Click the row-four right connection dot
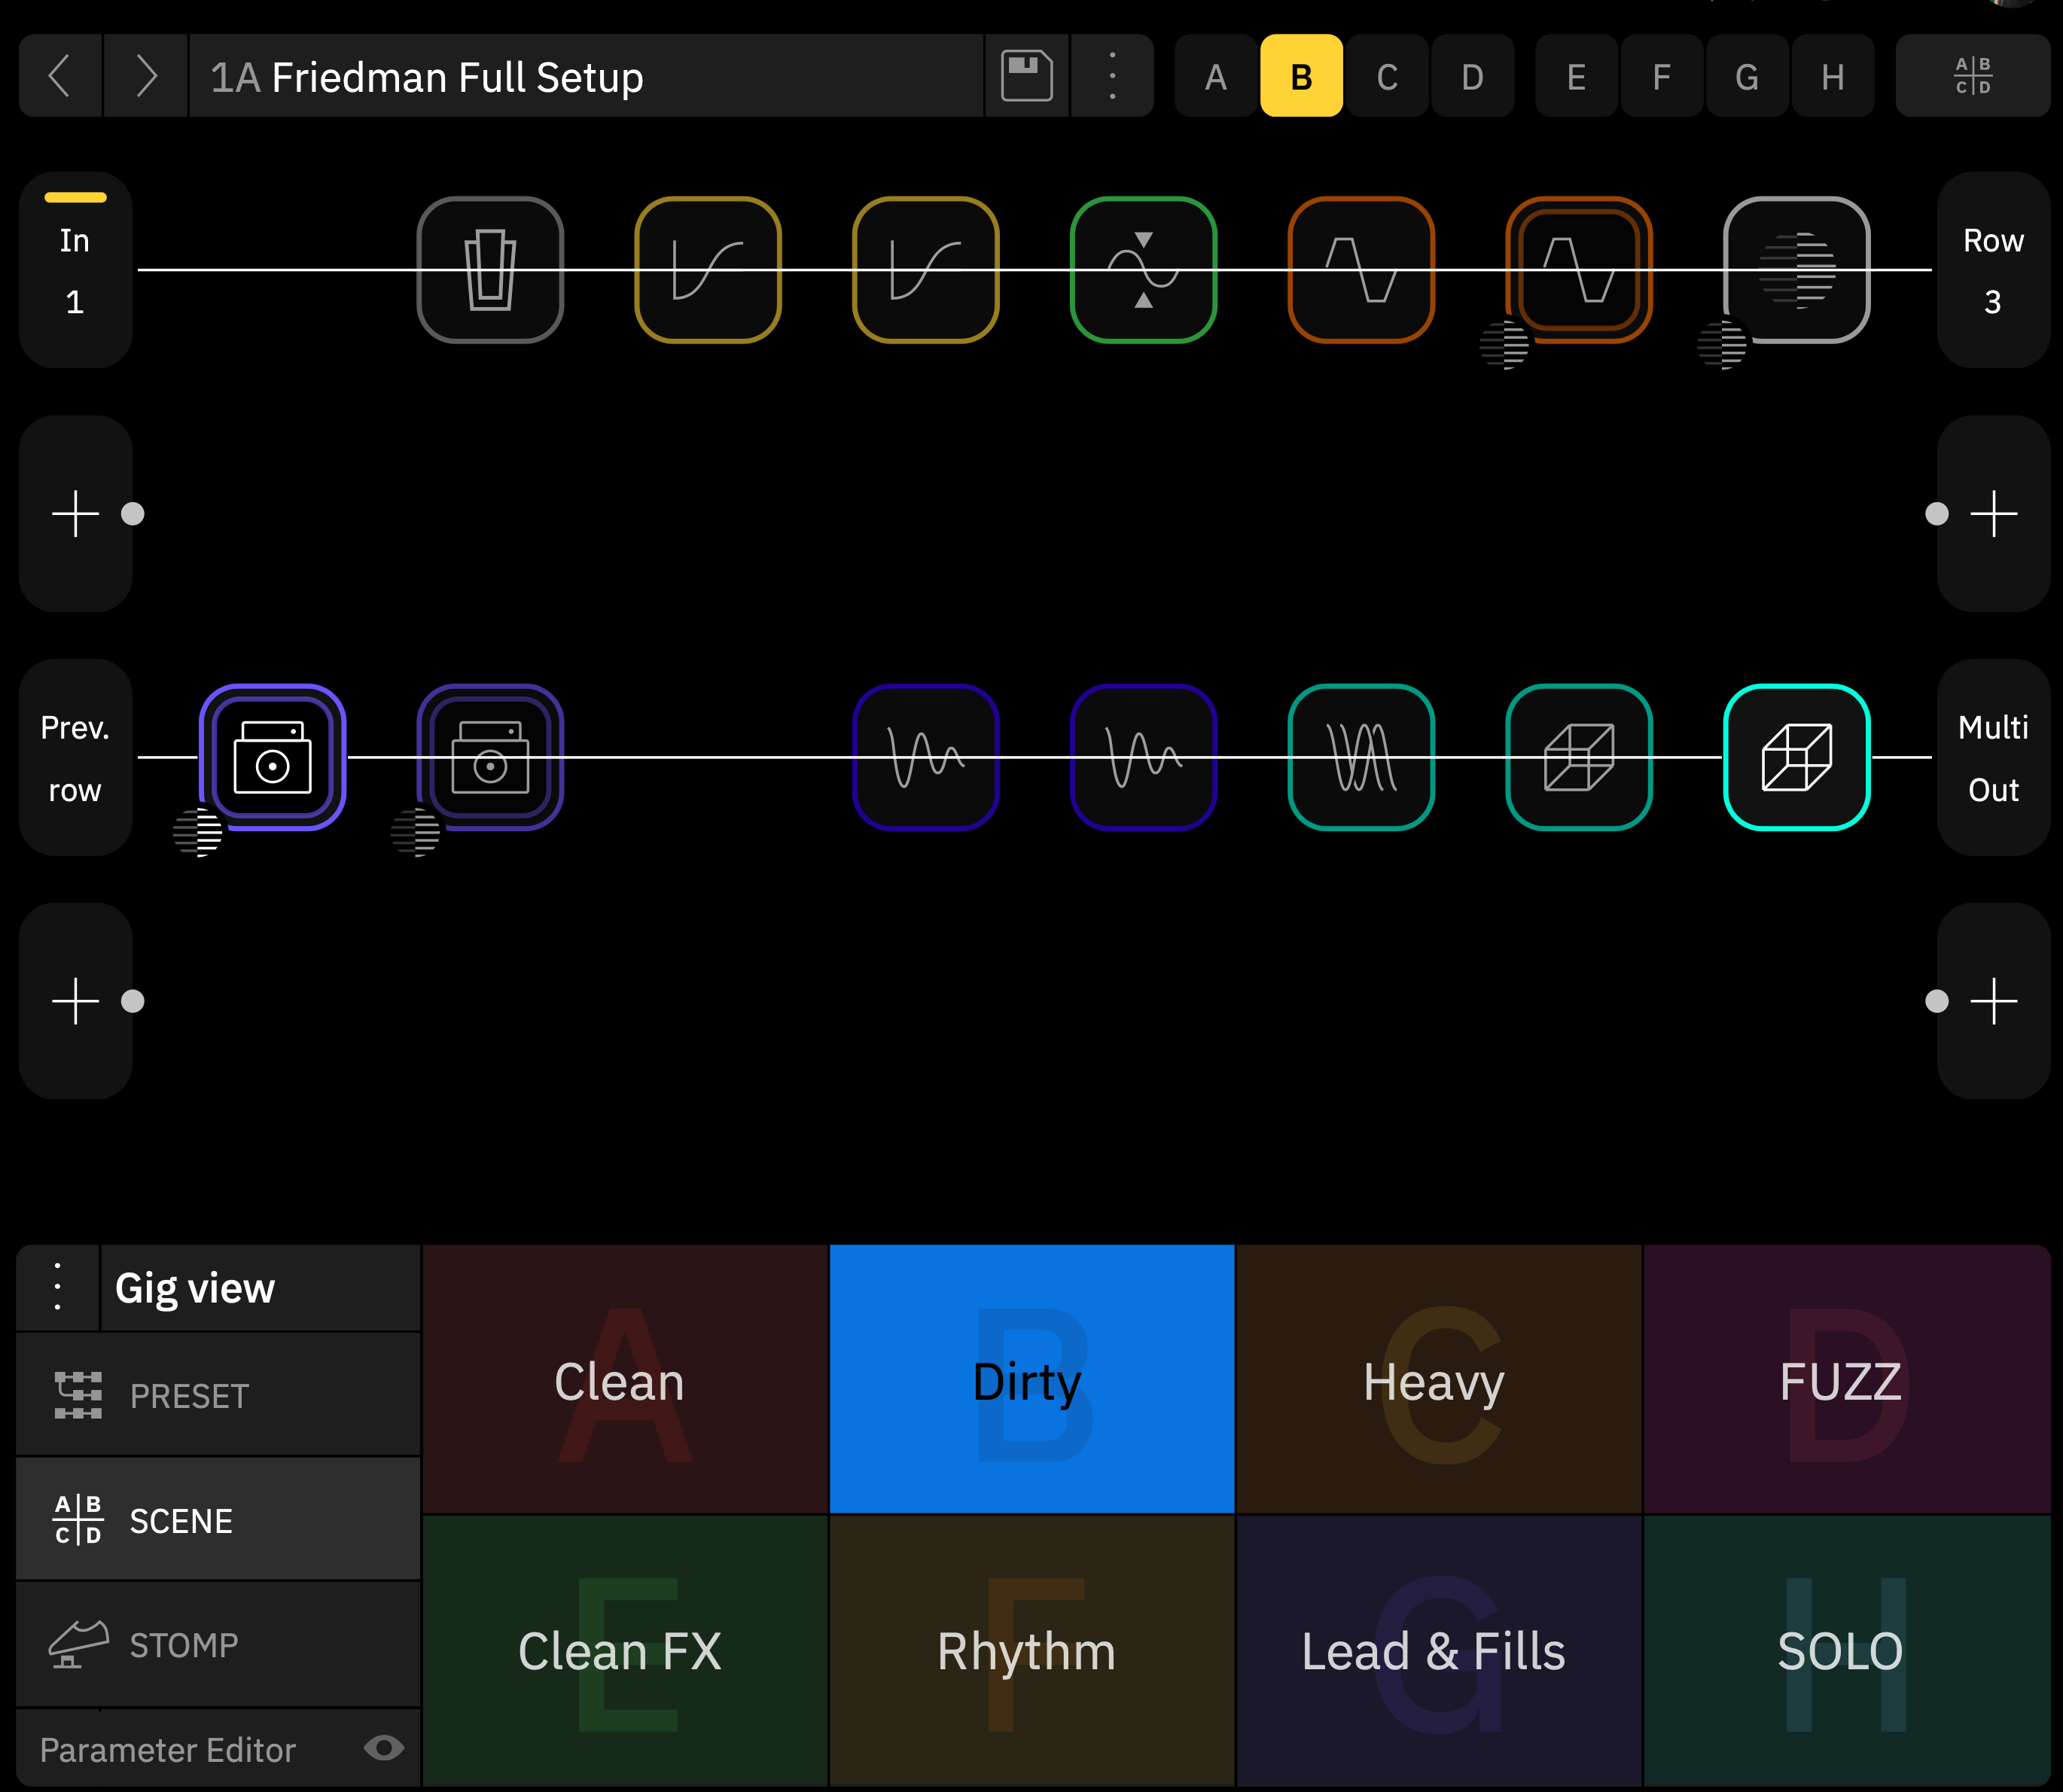2063x1792 pixels. click(x=1937, y=1001)
